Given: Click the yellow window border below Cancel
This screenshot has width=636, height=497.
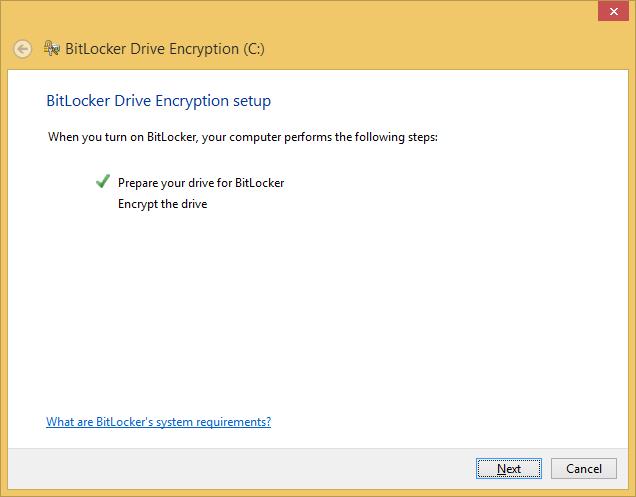Looking at the screenshot, I should pos(584,492).
